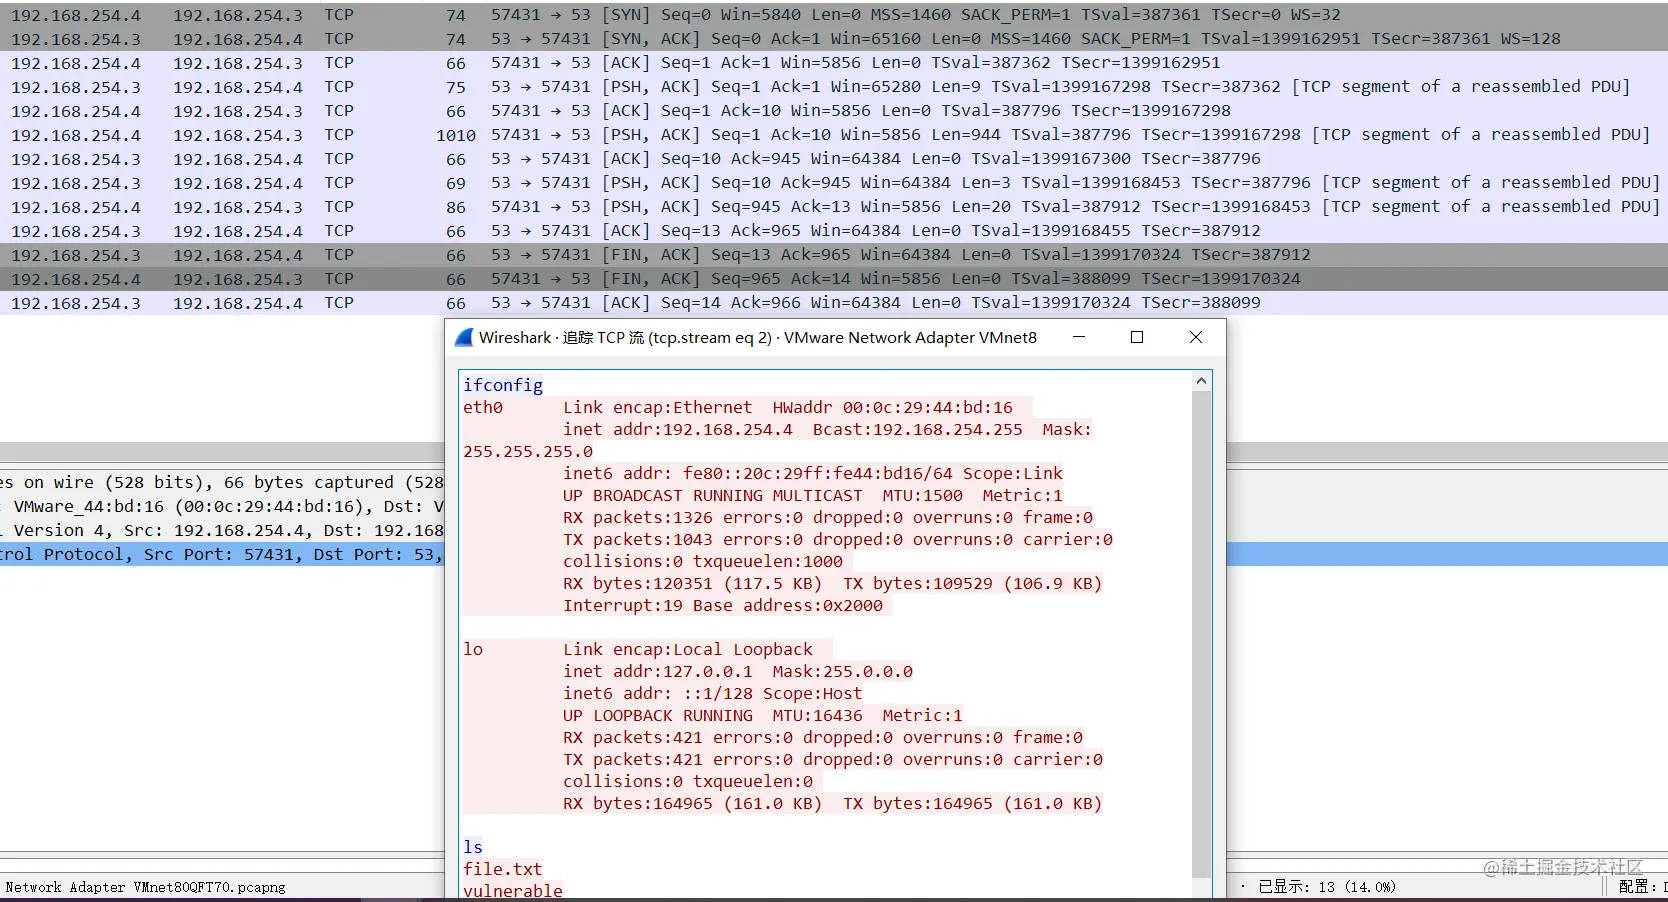Click the Wireshark shark fin icon in dialog title

[463, 338]
